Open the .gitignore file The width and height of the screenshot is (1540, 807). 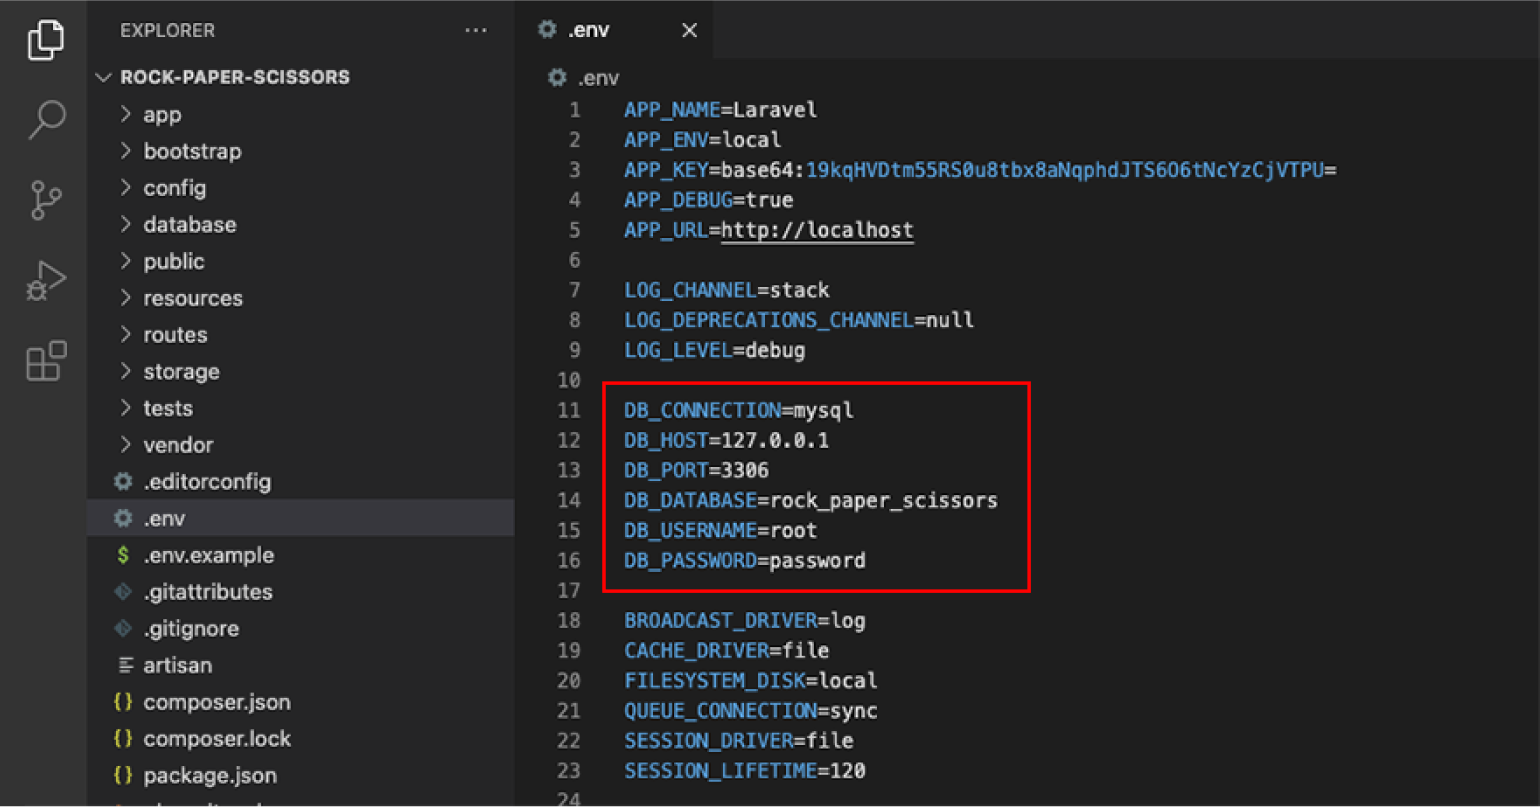301,628
